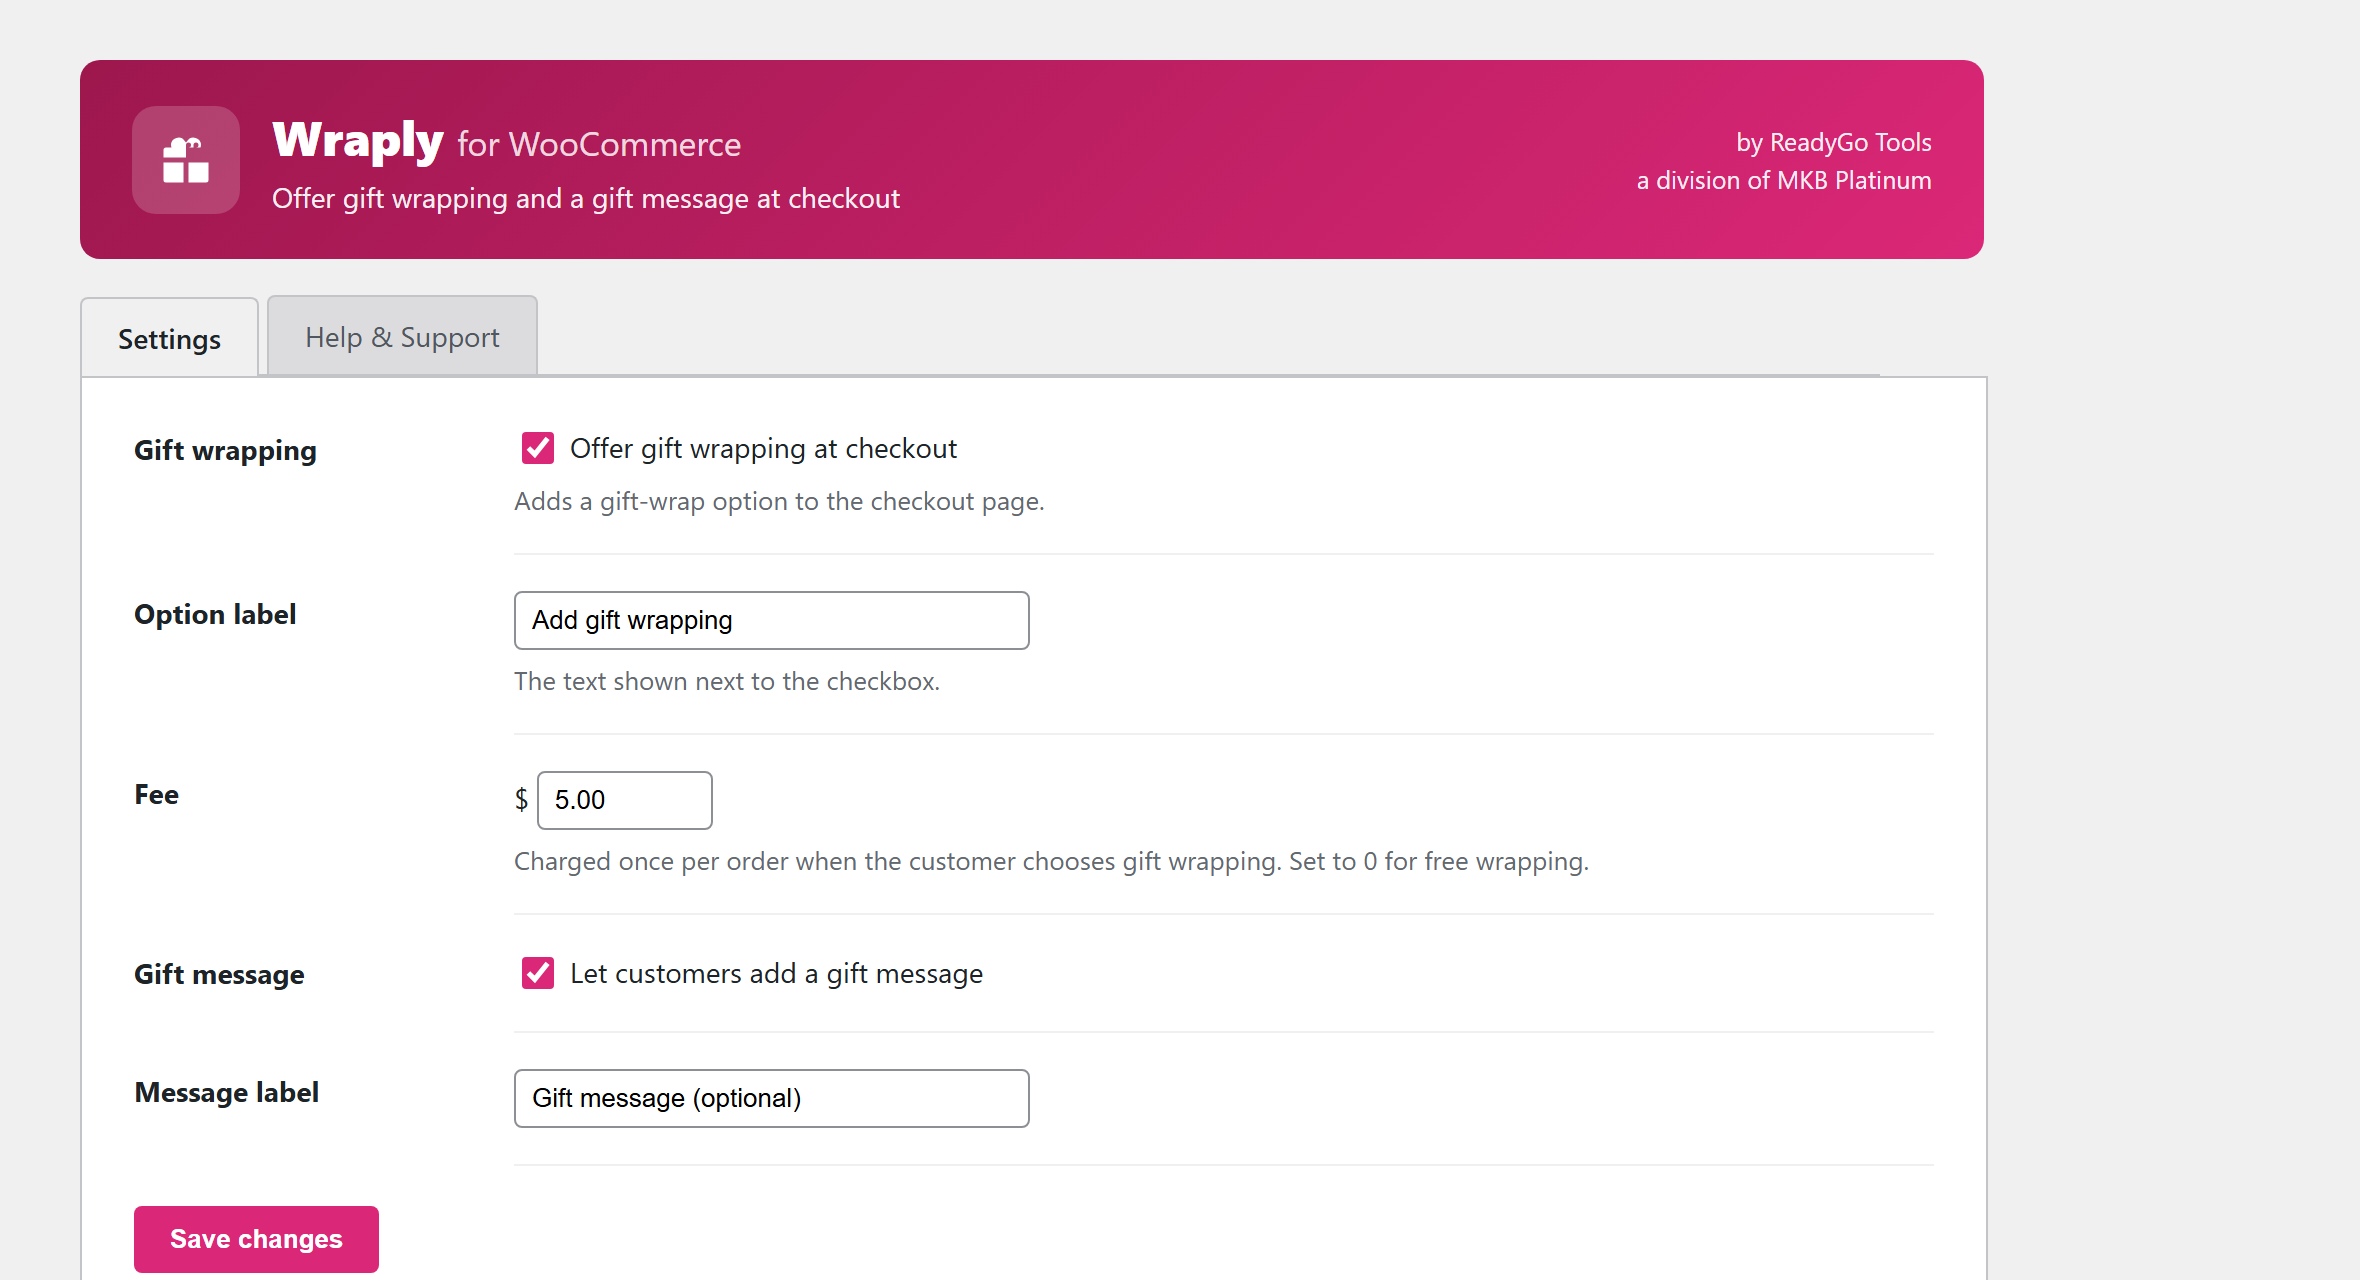
Task: Click the dollar sign before fee field
Action: click(521, 799)
